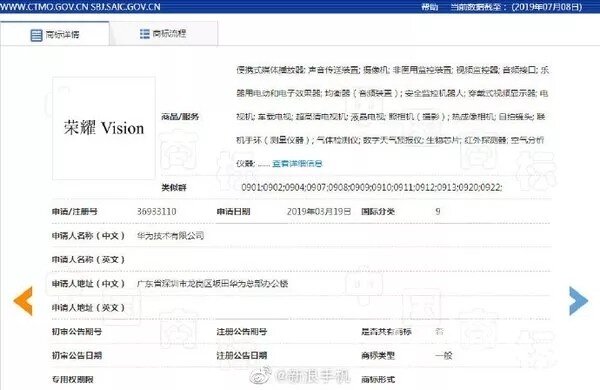Click the 国际分类 value 9

[438, 212]
